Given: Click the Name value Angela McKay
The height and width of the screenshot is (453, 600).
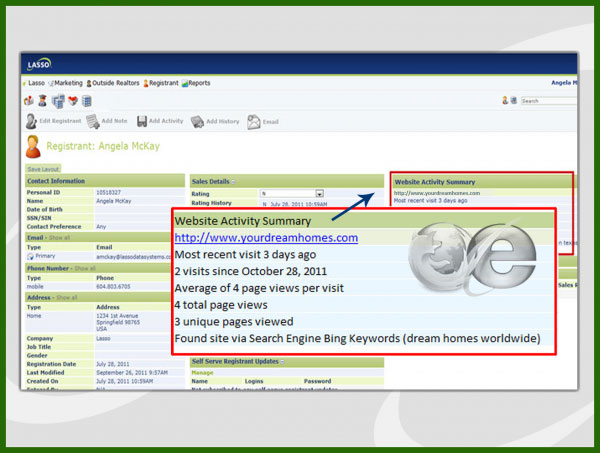Looking at the screenshot, I should (114, 201).
